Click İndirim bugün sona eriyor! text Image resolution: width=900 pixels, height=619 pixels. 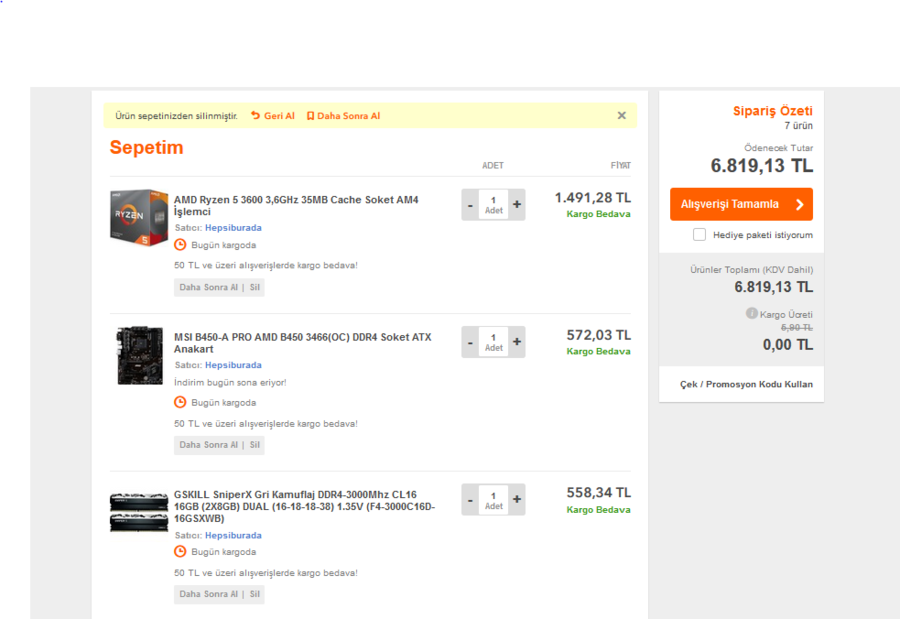coord(230,382)
